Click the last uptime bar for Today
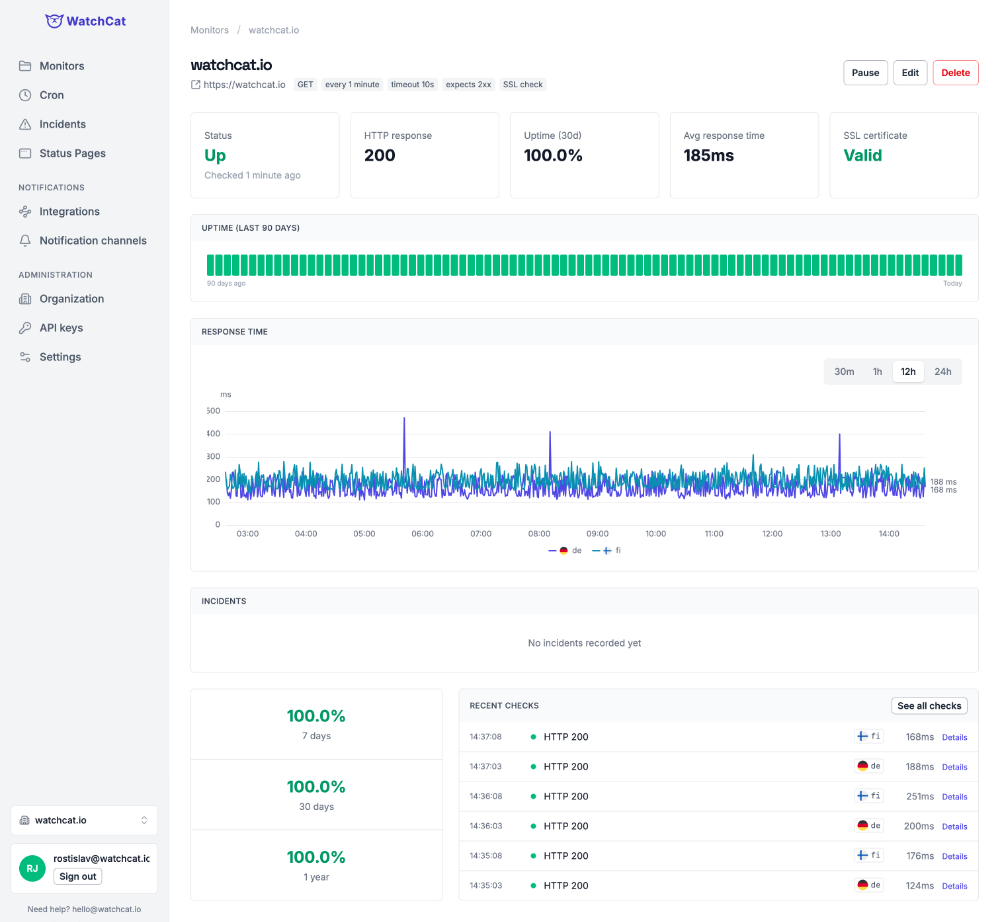The height and width of the screenshot is (922, 1000). [959, 265]
